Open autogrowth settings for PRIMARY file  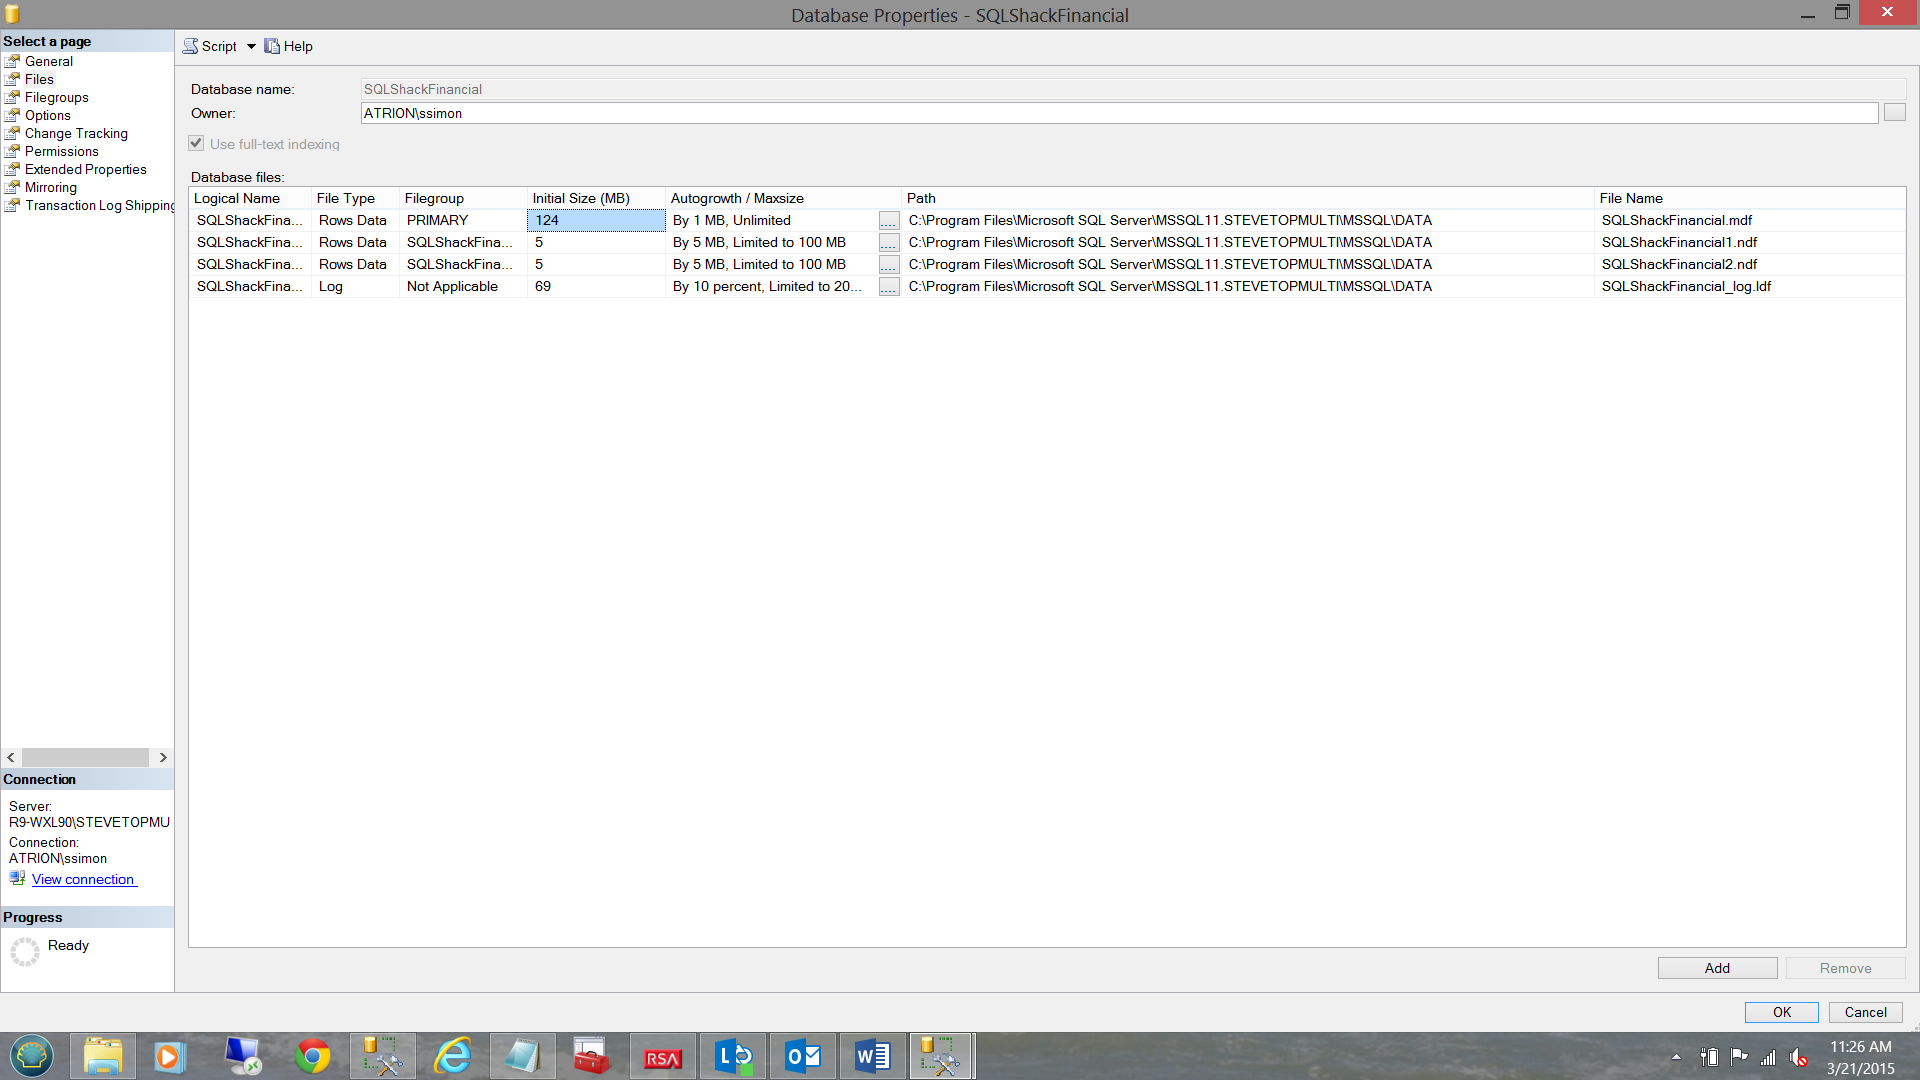[888, 221]
